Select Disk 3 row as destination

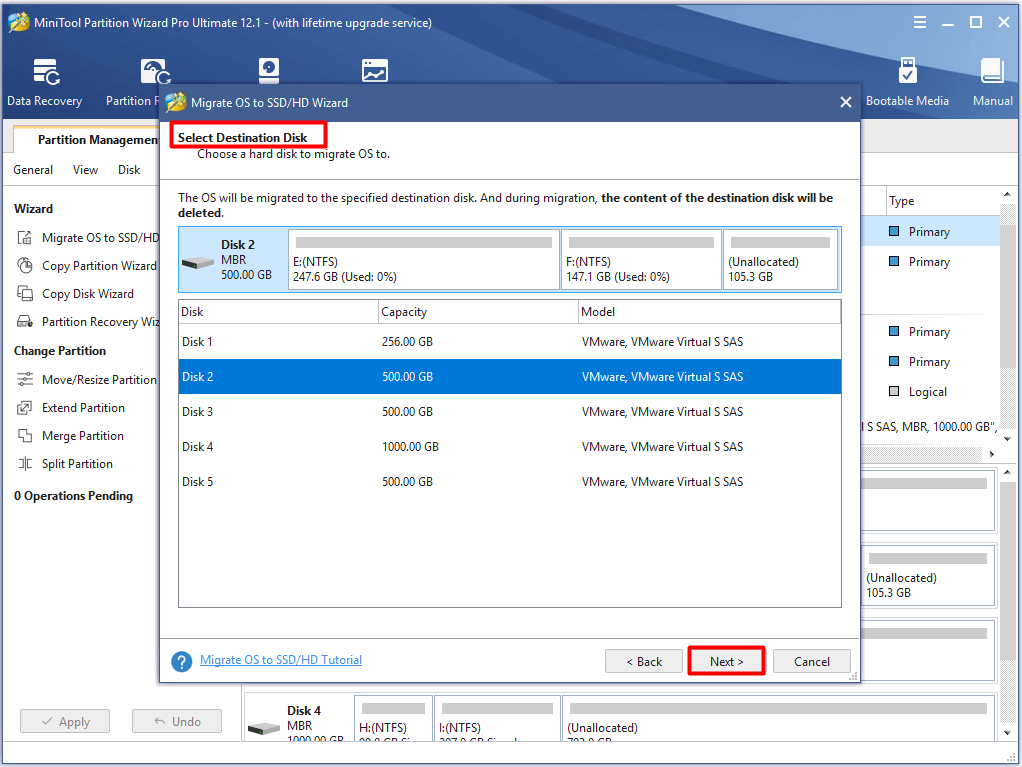coord(510,412)
